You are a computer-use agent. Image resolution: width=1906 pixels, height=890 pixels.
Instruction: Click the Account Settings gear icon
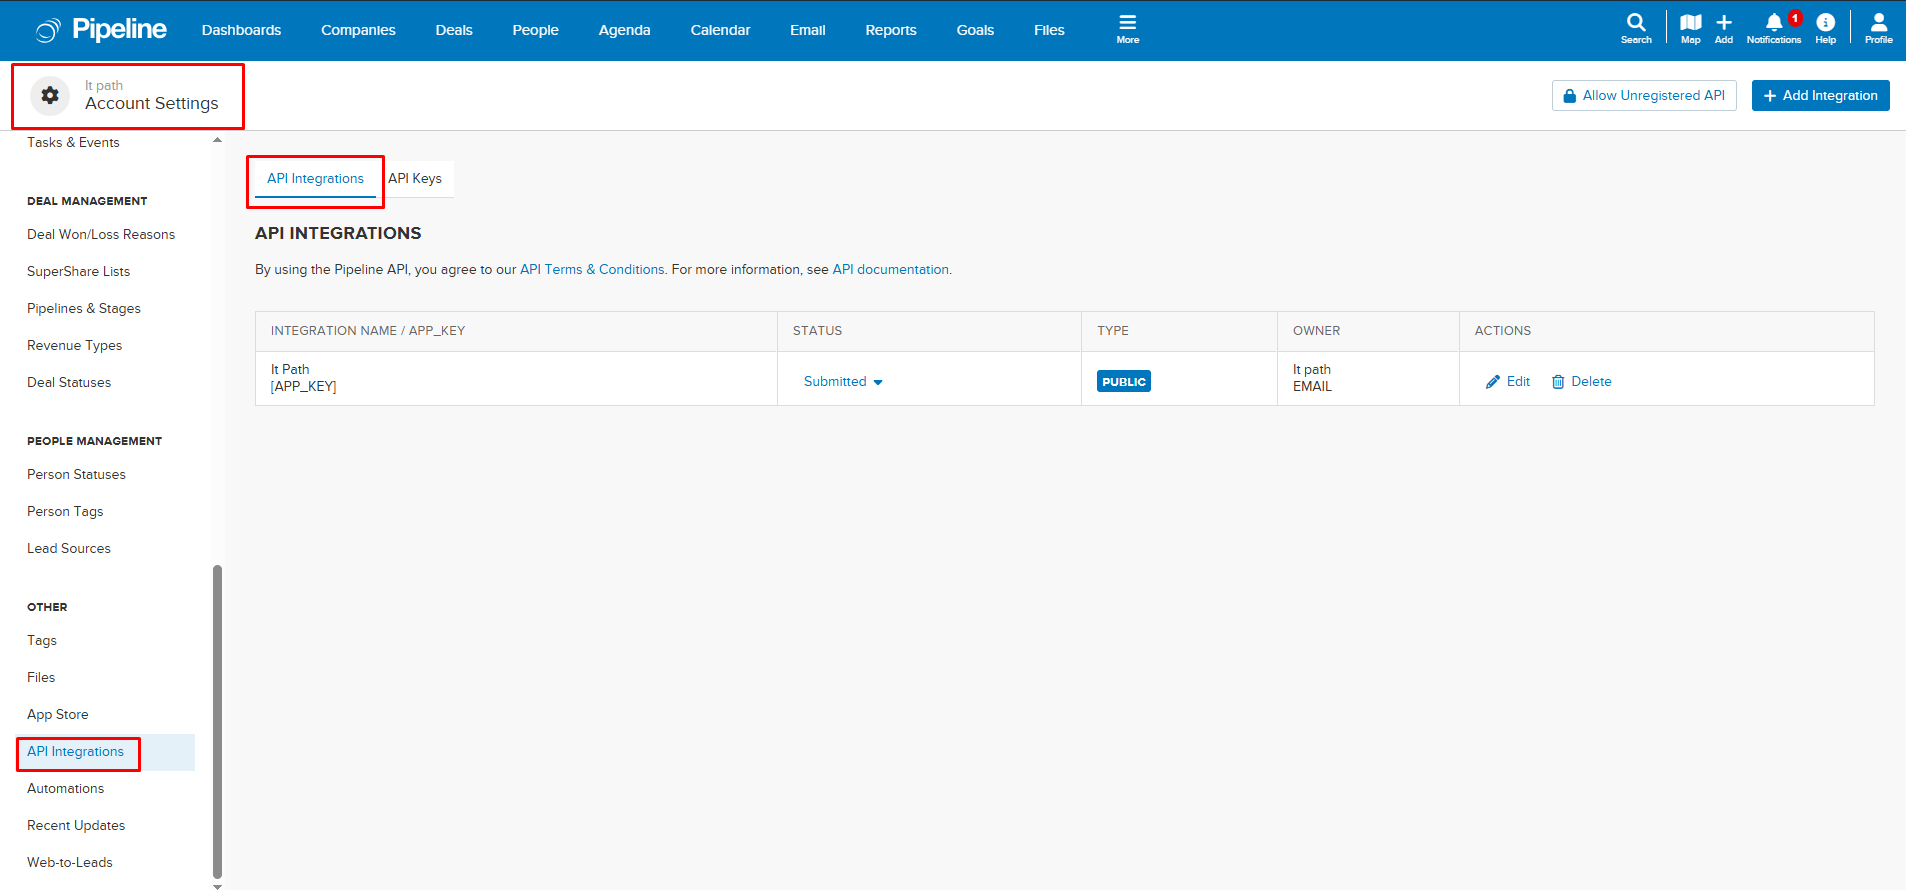click(x=50, y=96)
